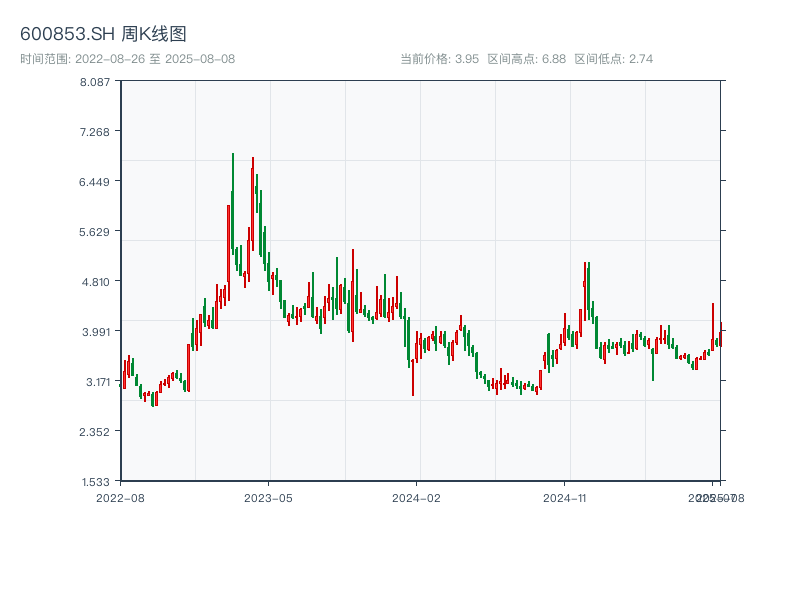Click the y-axis value 8.087
Screen dimensions: 800x600
tap(94, 82)
